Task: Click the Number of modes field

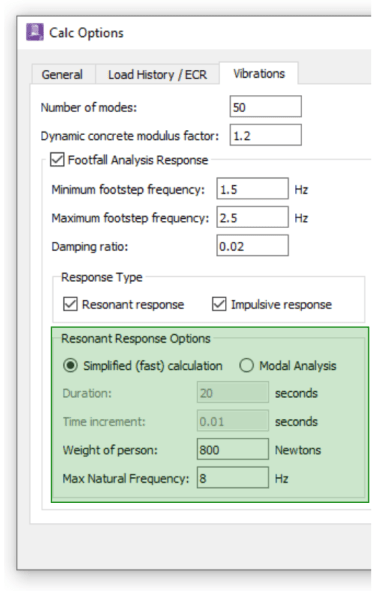Action: [265, 107]
